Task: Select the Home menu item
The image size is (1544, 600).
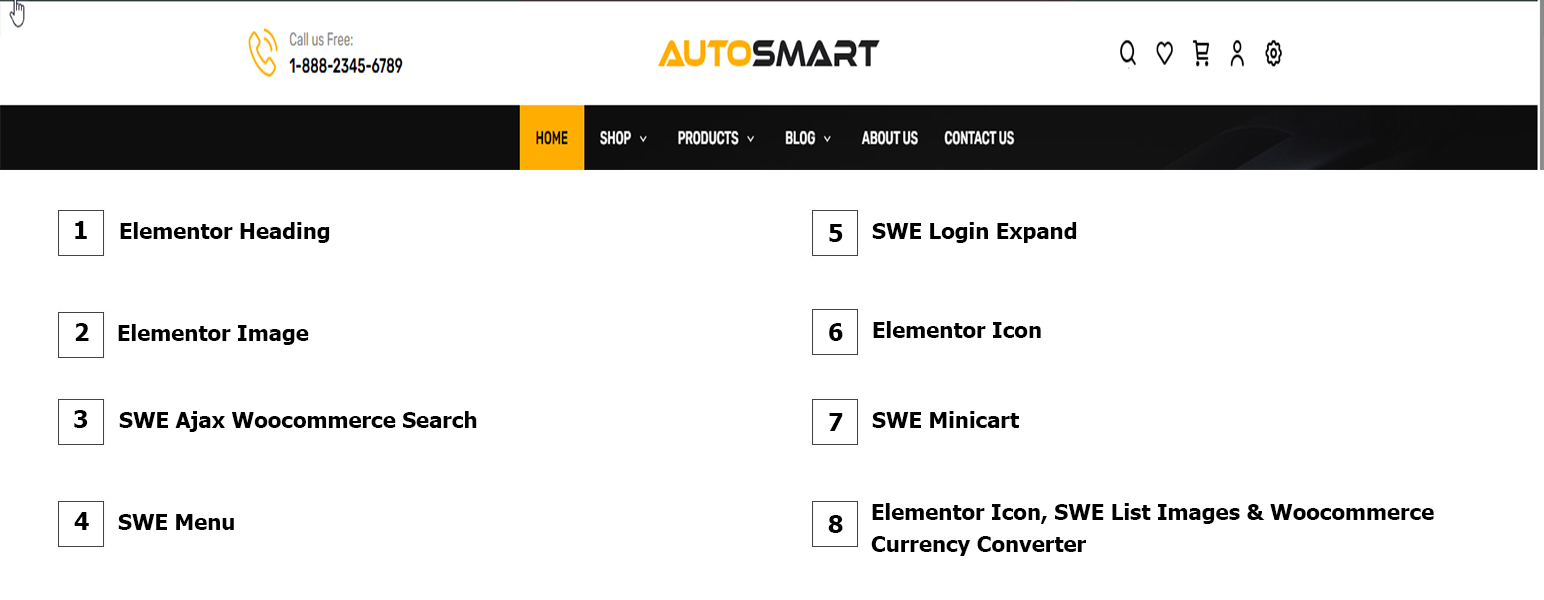Action: click(x=551, y=138)
